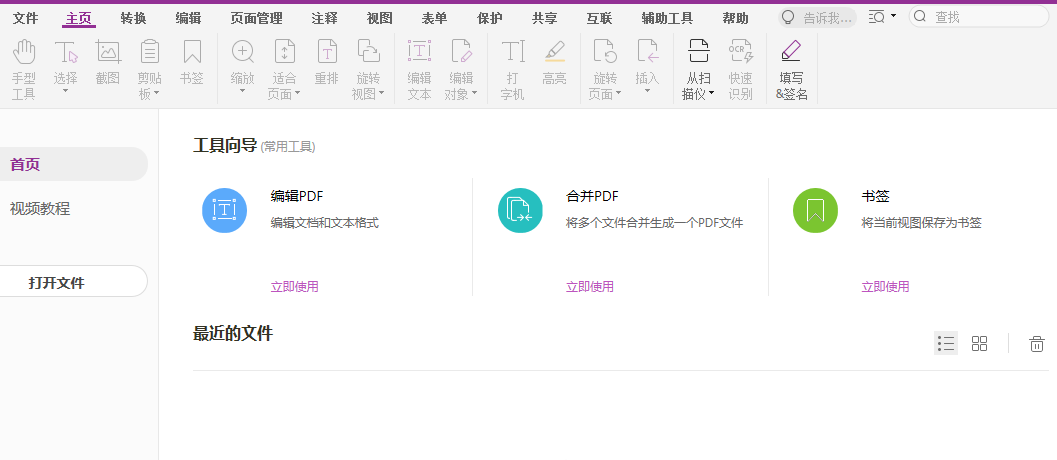
Task: Click the Reflow icon (重排)
Action: 327,52
